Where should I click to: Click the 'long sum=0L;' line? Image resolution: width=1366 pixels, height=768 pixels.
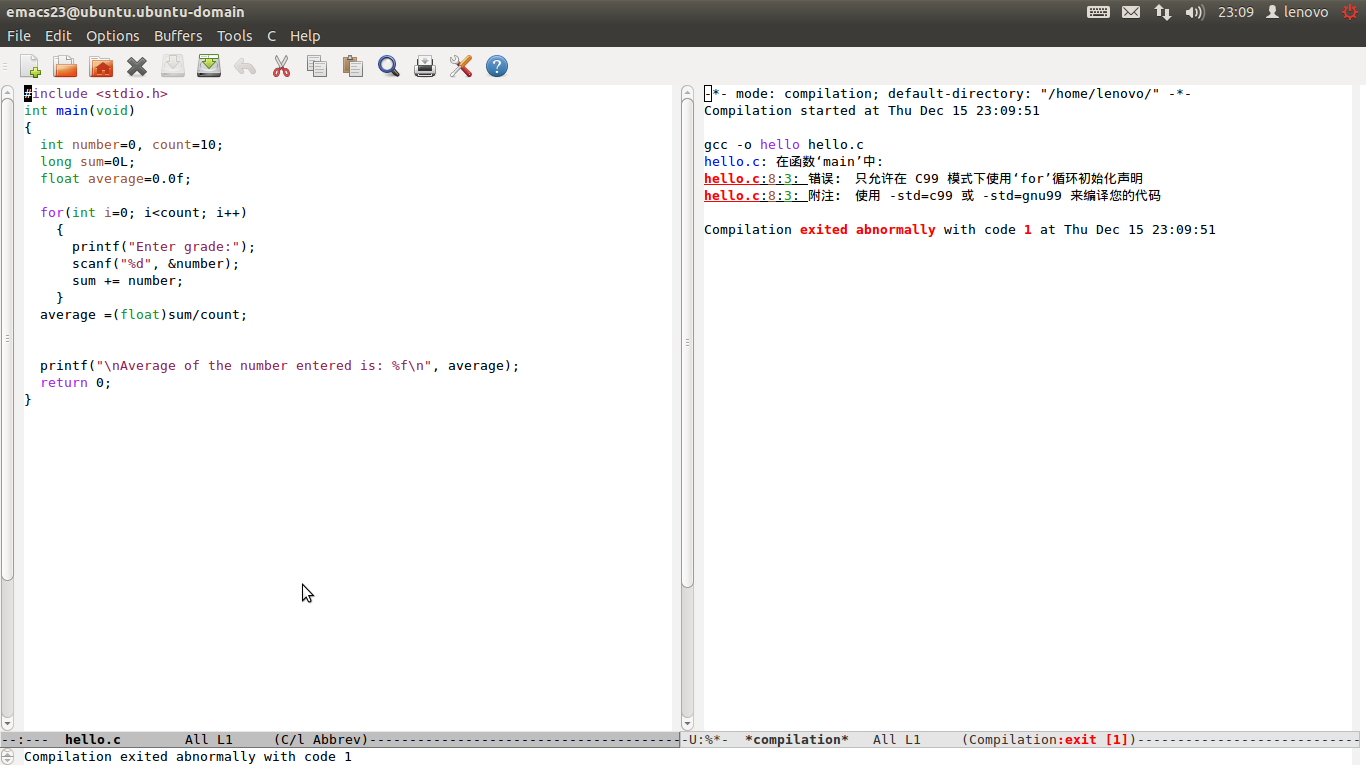pyautogui.click(x=88, y=162)
